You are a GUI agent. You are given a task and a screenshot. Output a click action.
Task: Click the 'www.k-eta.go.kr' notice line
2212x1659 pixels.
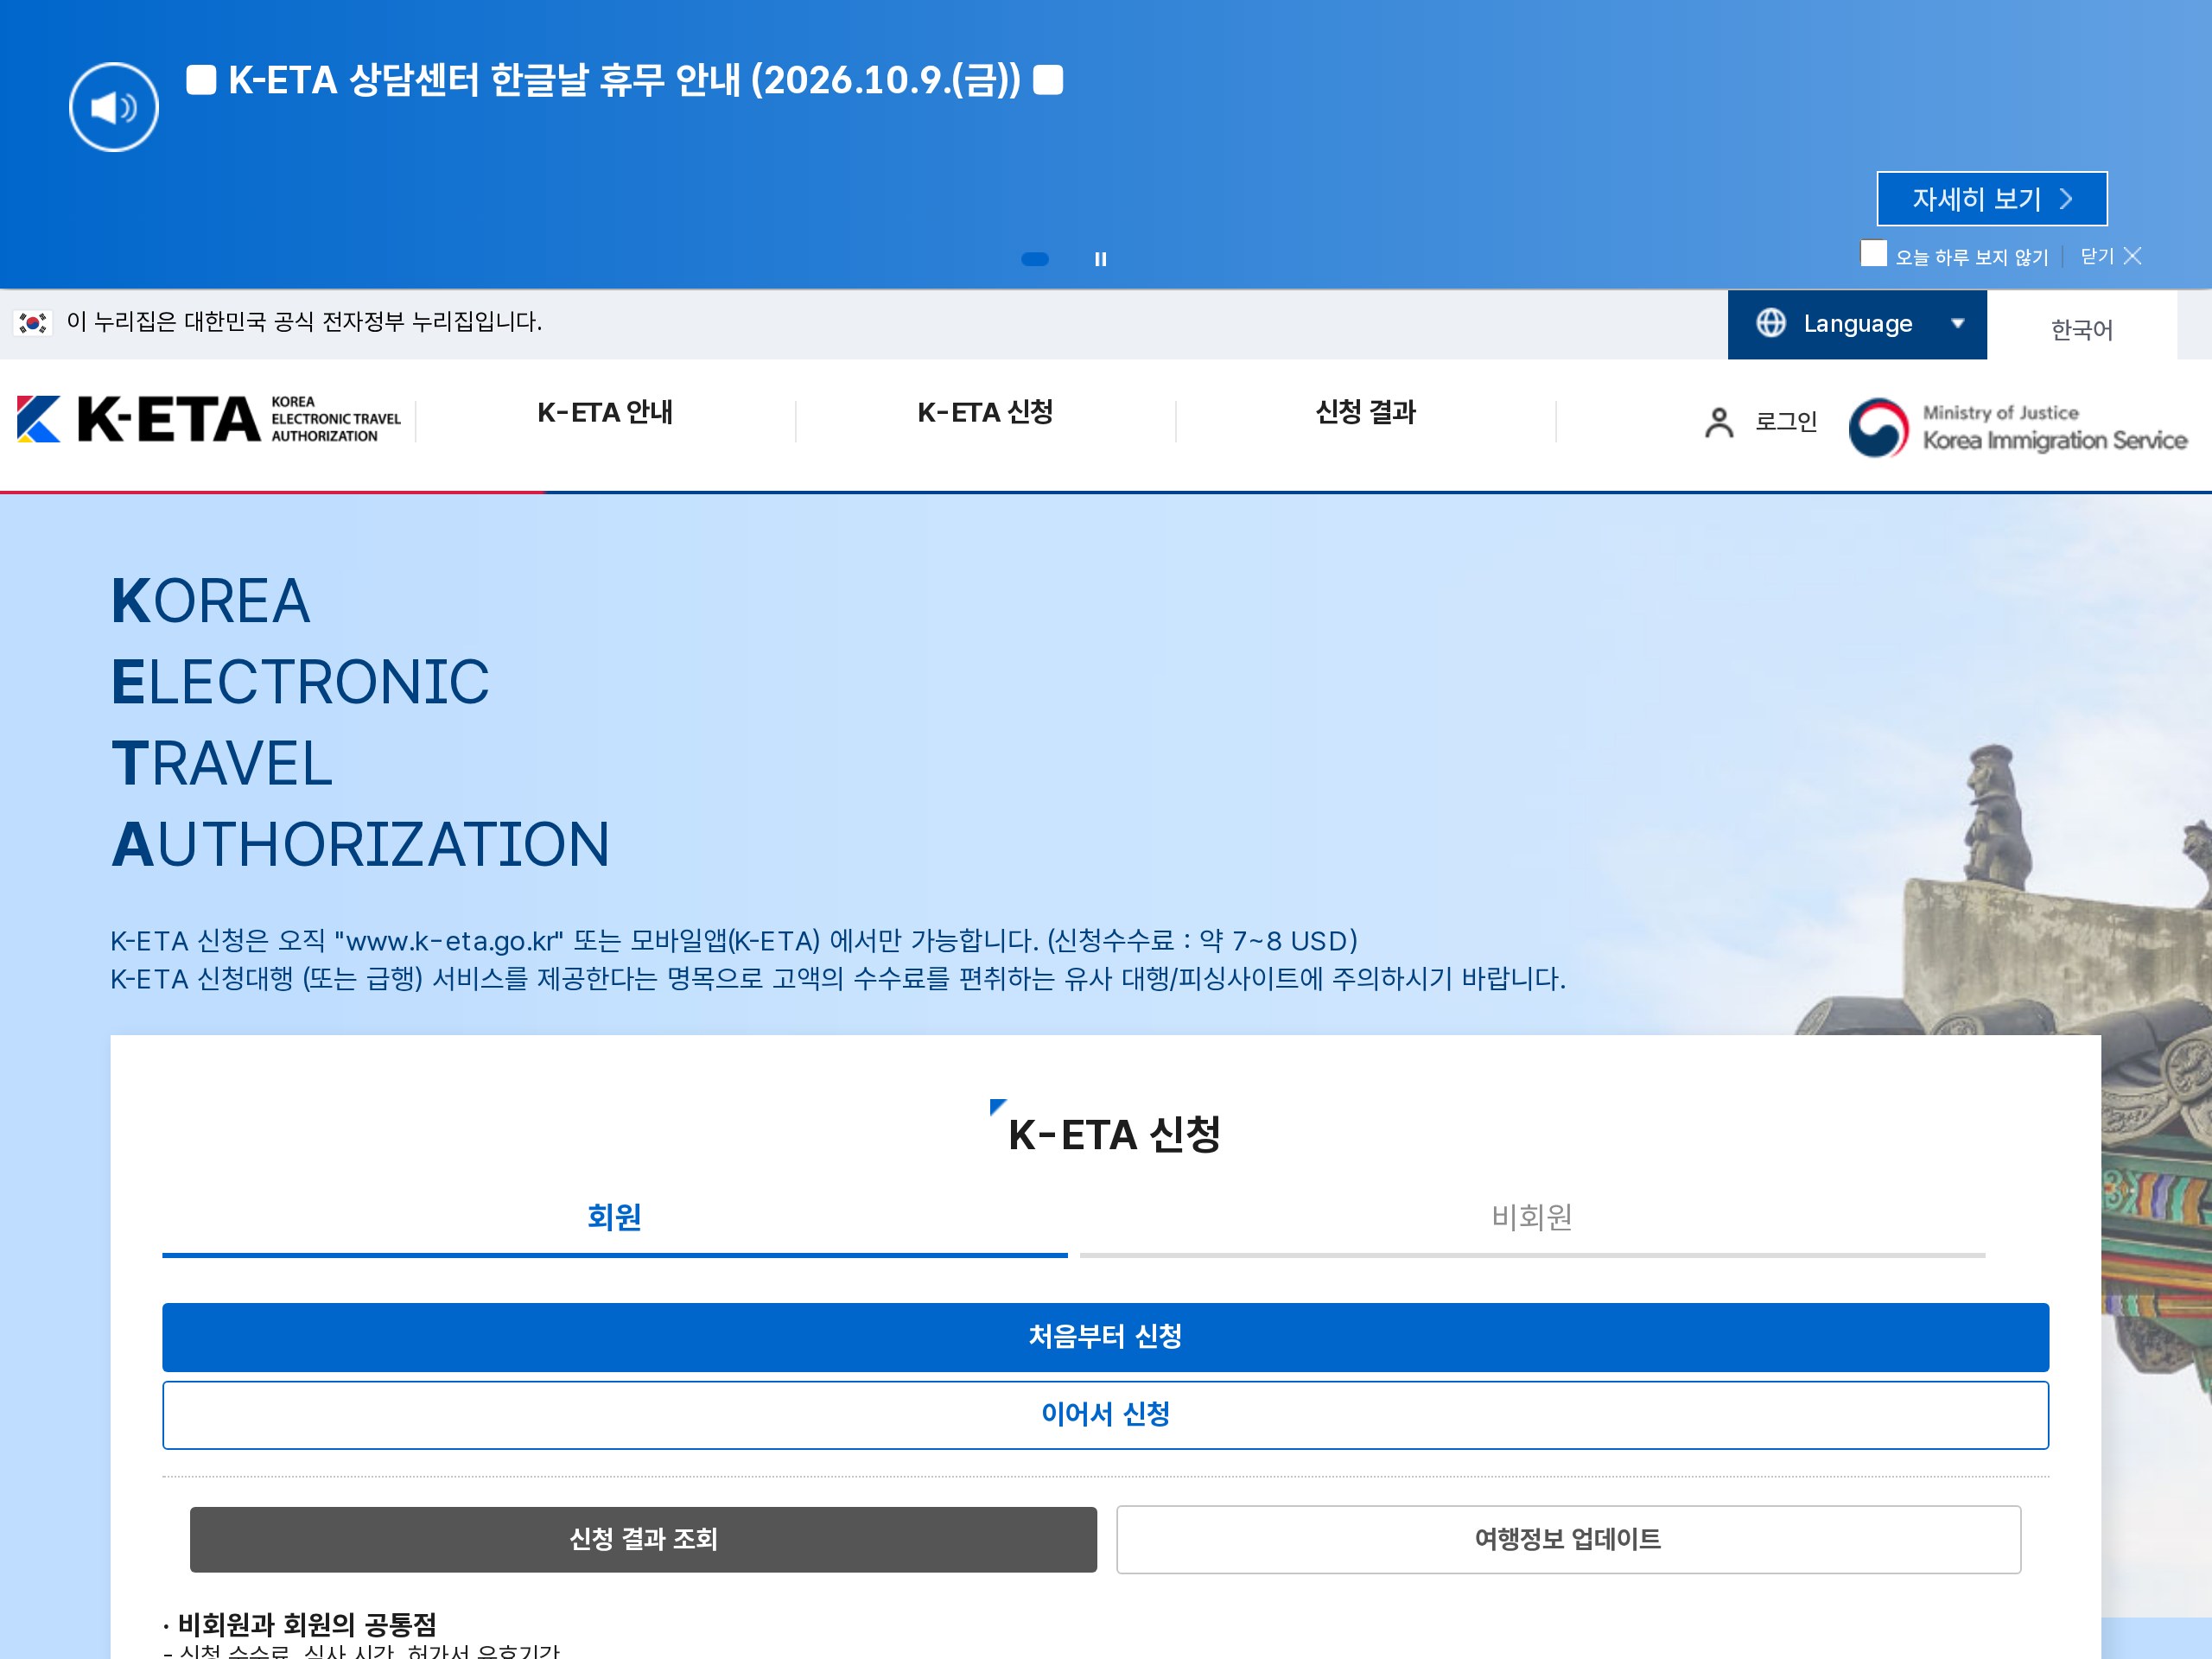point(733,941)
